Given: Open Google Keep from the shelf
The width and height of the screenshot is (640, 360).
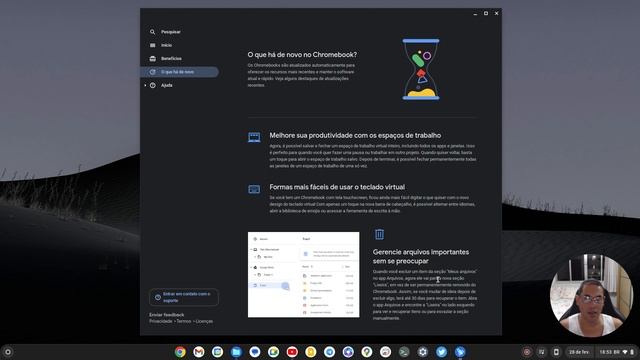Looking at the screenshot, I should pyautogui.click(x=311, y=352).
